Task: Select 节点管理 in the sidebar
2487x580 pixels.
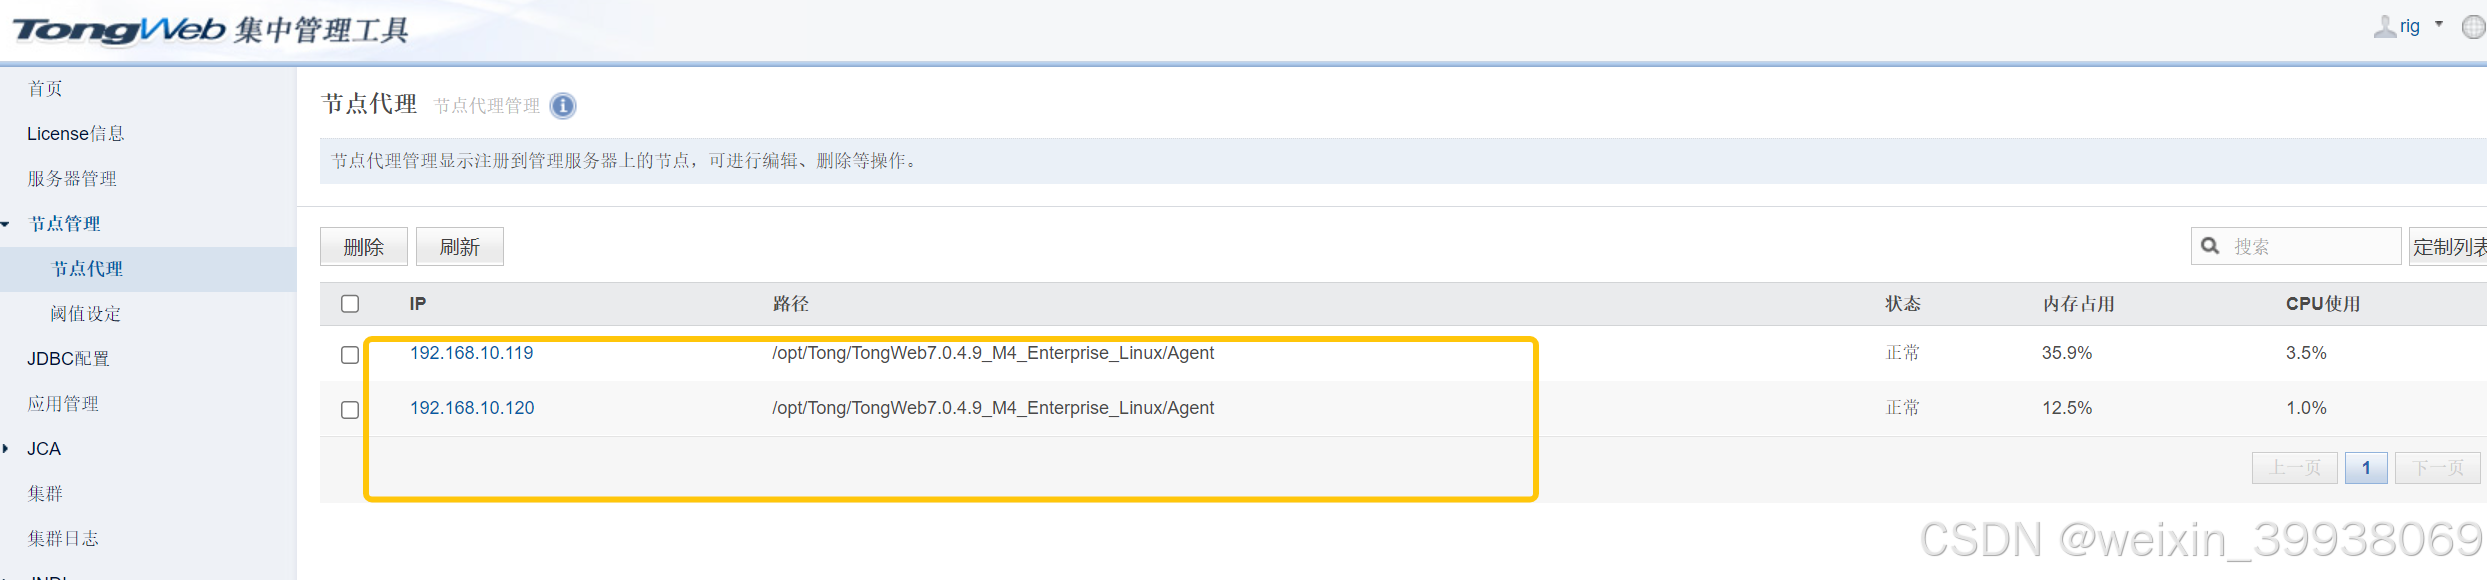Action: pyautogui.click(x=65, y=224)
